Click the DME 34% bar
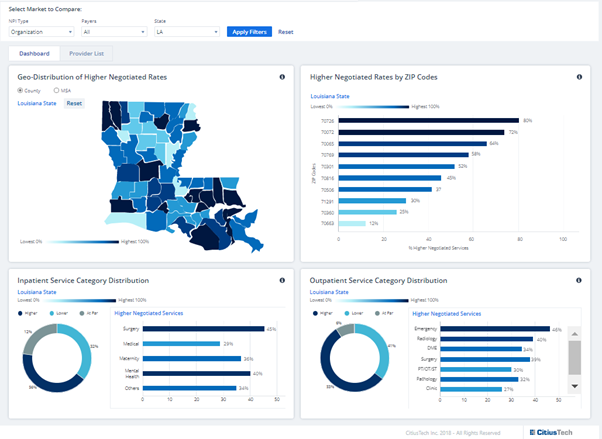The image size is (602, 439). [481, 349]
